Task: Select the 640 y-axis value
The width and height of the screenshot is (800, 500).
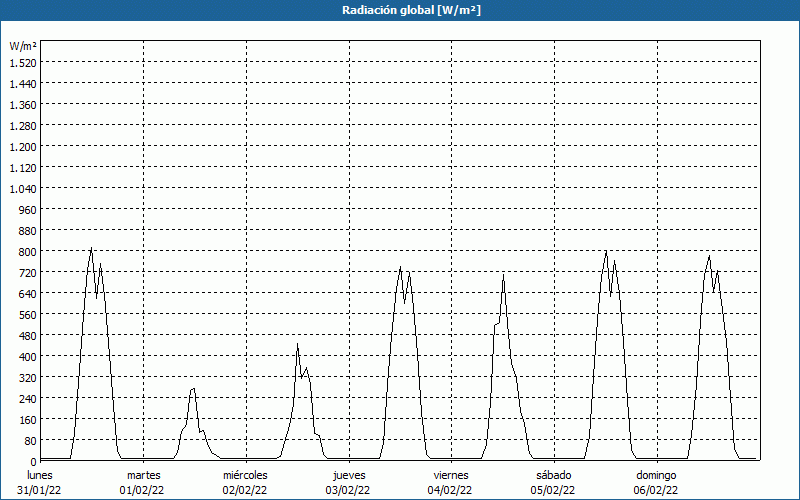Action: (28, 293)
